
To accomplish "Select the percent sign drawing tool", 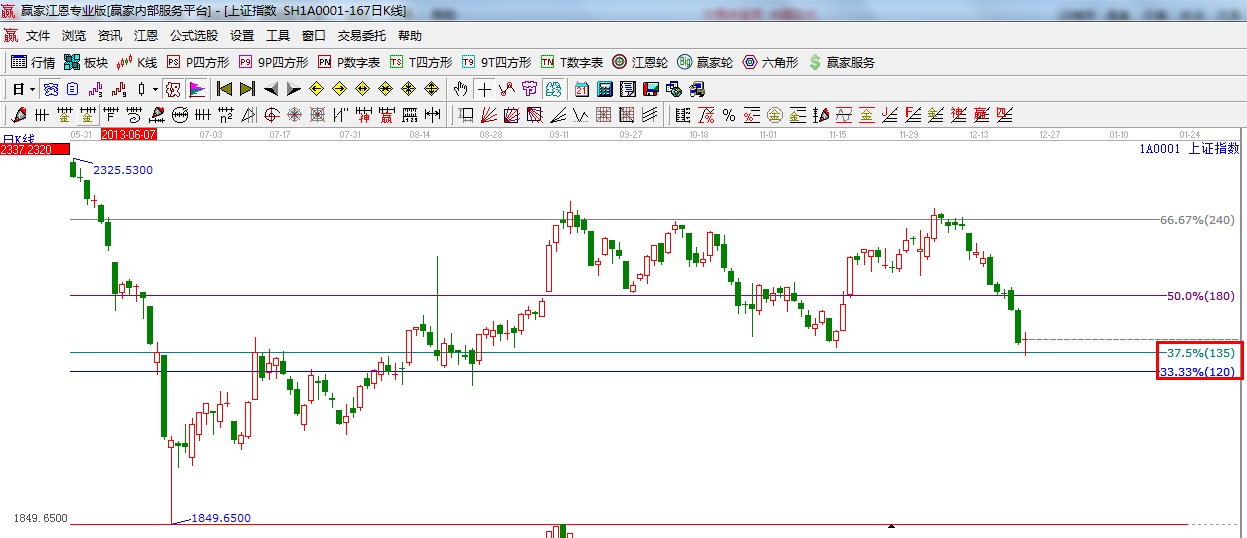I will [x=729, y=115].
